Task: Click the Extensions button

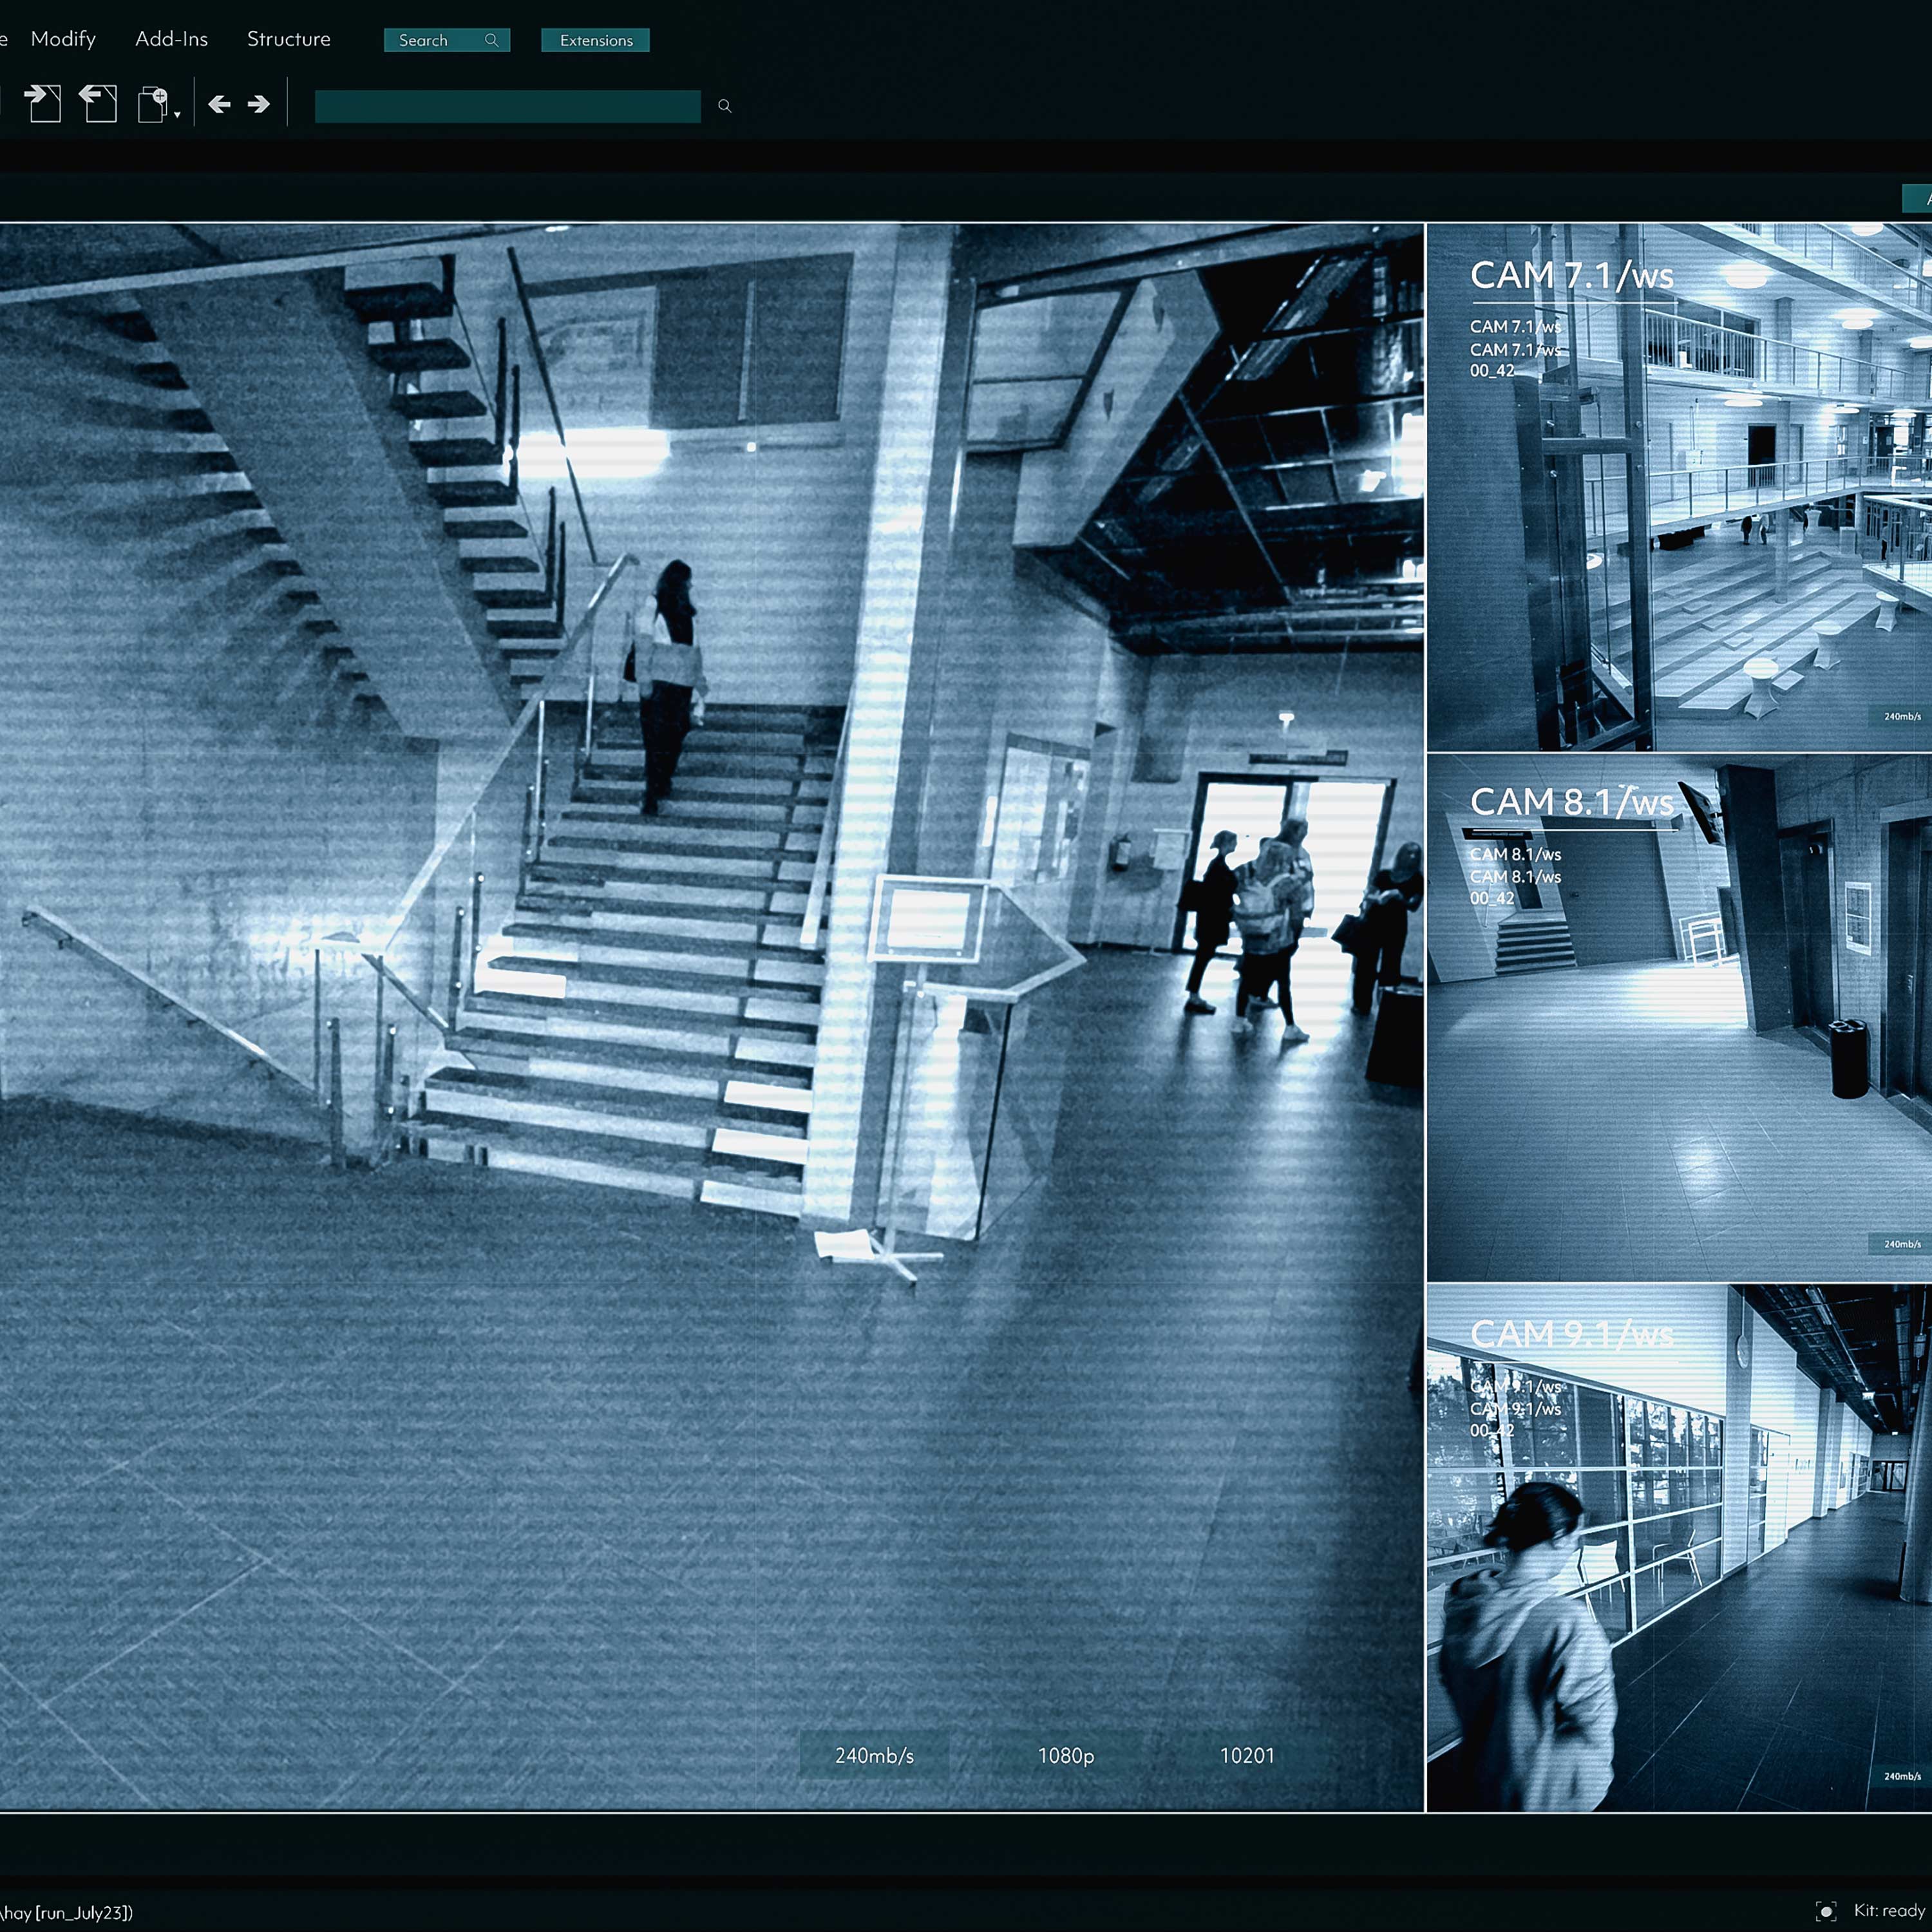Action: [596, 40]
